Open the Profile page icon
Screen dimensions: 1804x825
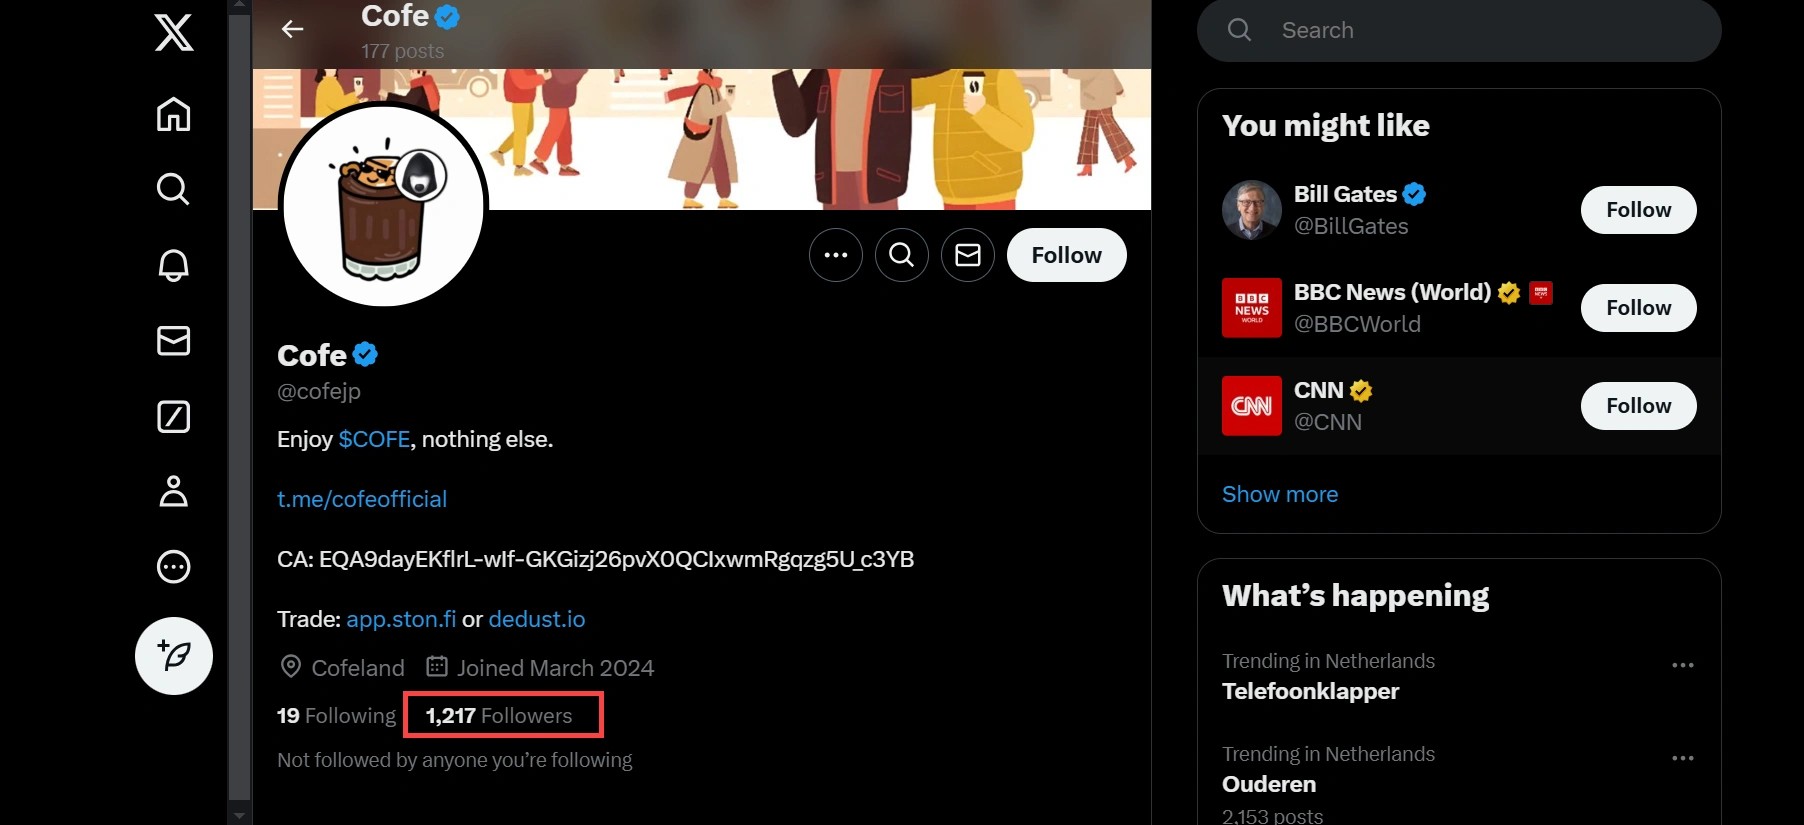174,492
